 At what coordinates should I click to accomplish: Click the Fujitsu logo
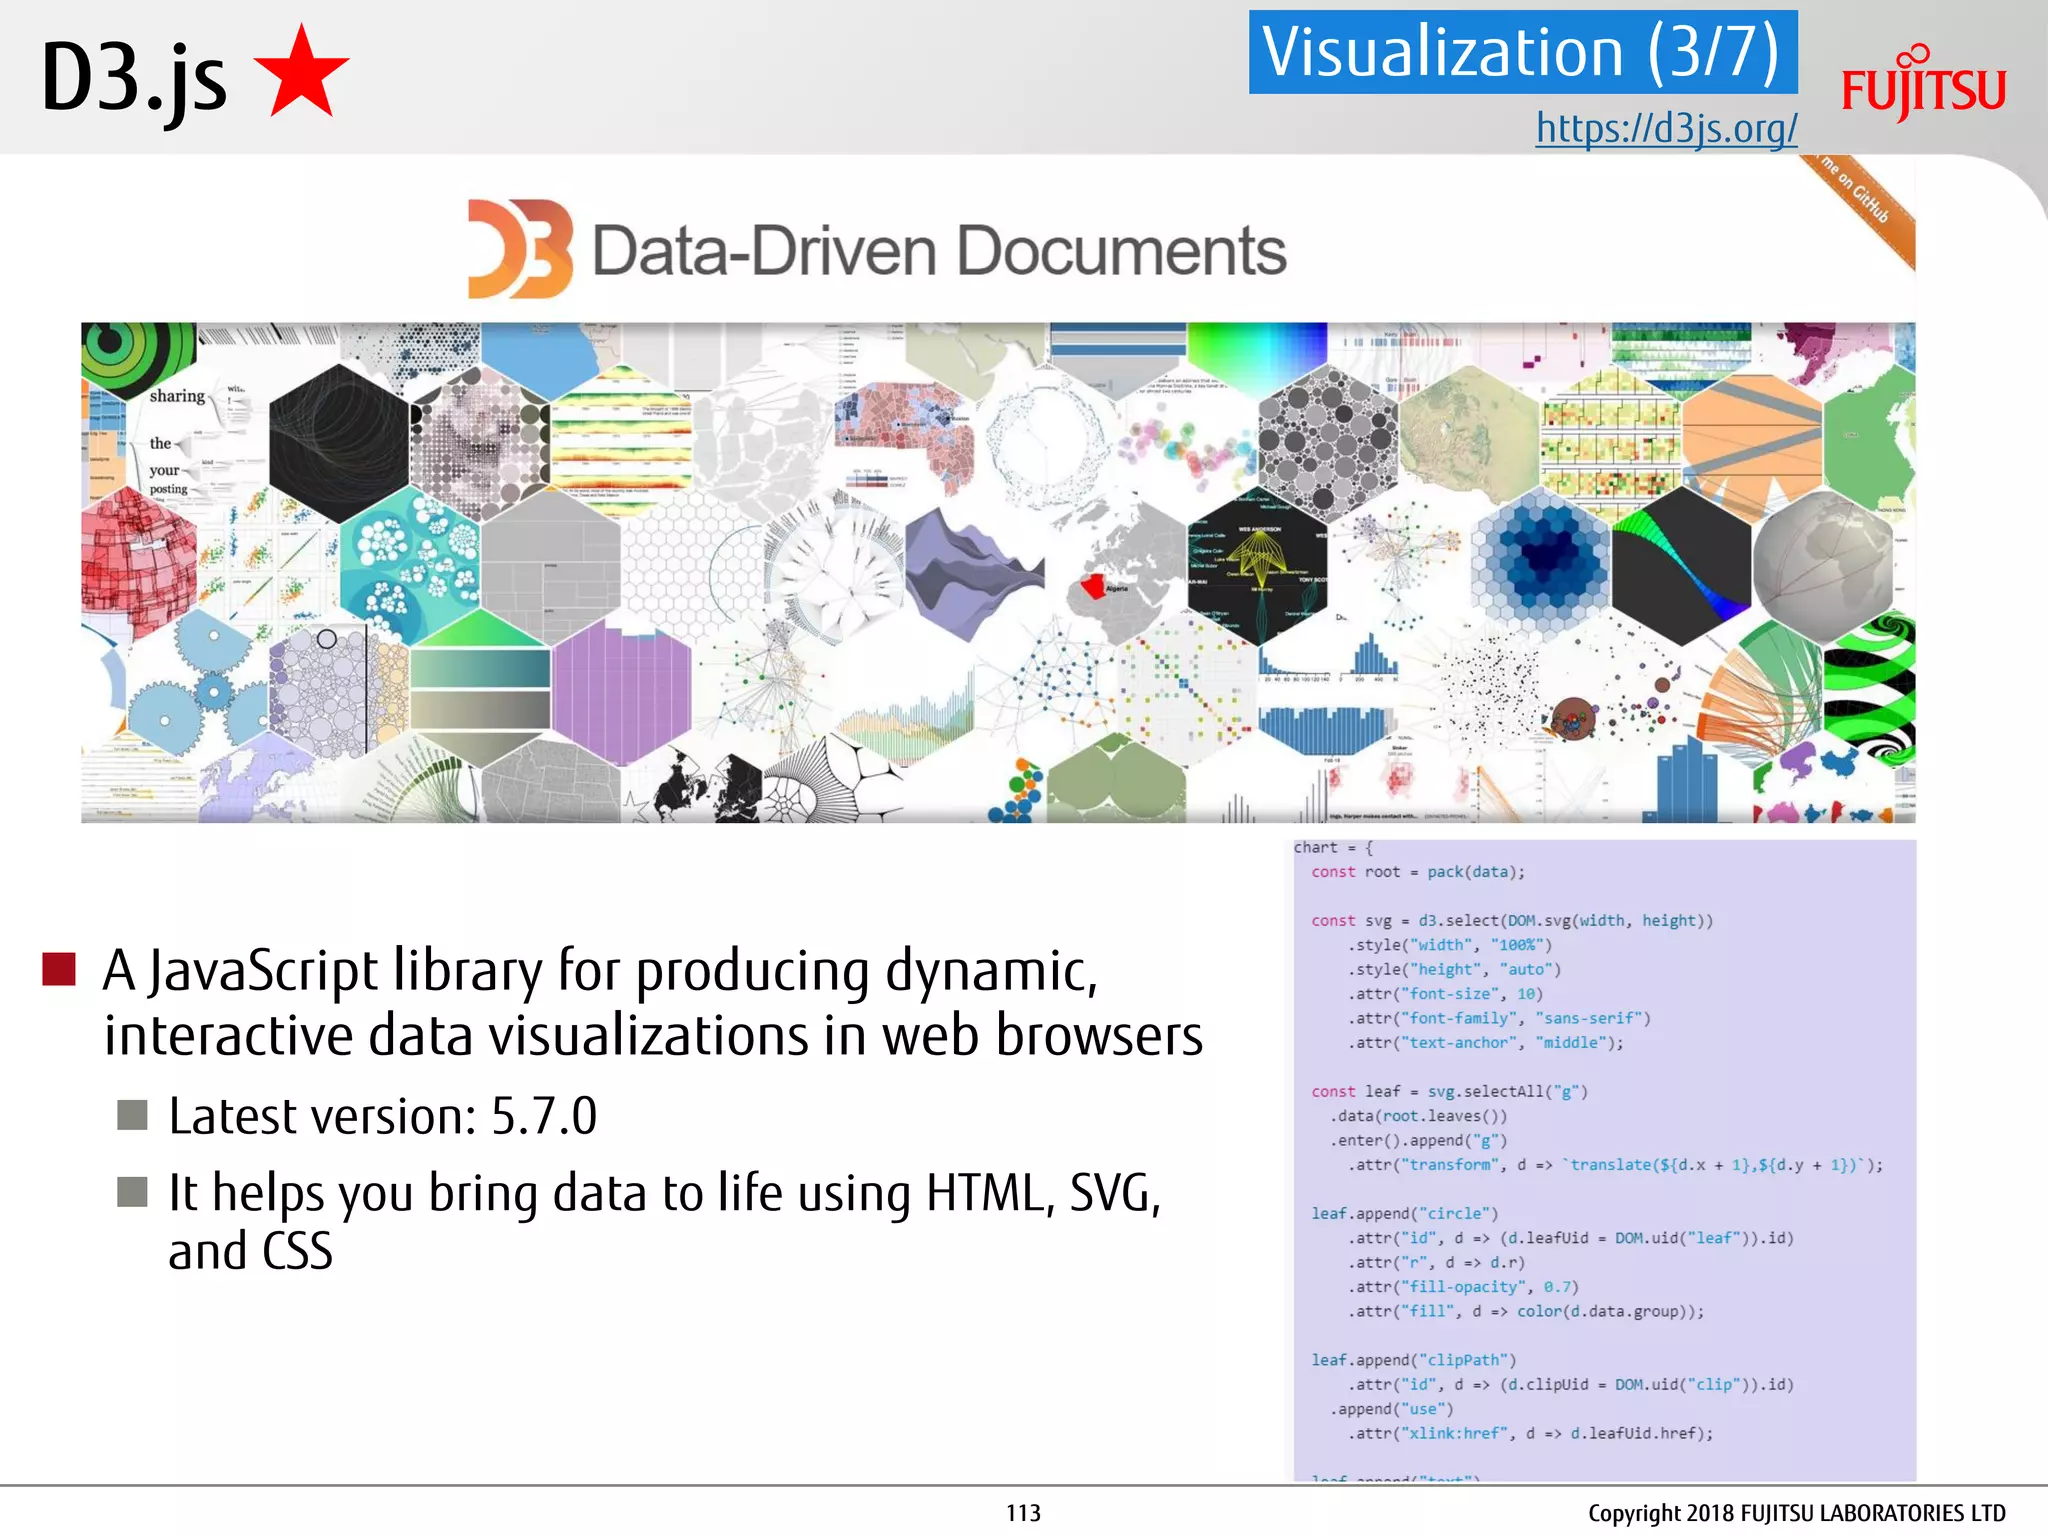point(1923,84)
